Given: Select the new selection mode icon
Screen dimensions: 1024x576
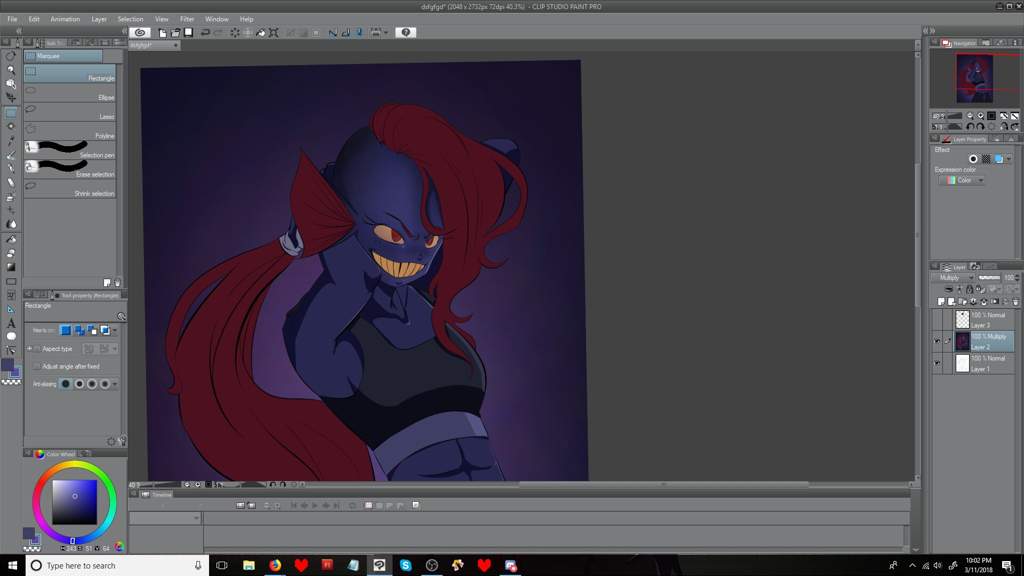Looking at the screenshot, I should [x=66, y=330].
